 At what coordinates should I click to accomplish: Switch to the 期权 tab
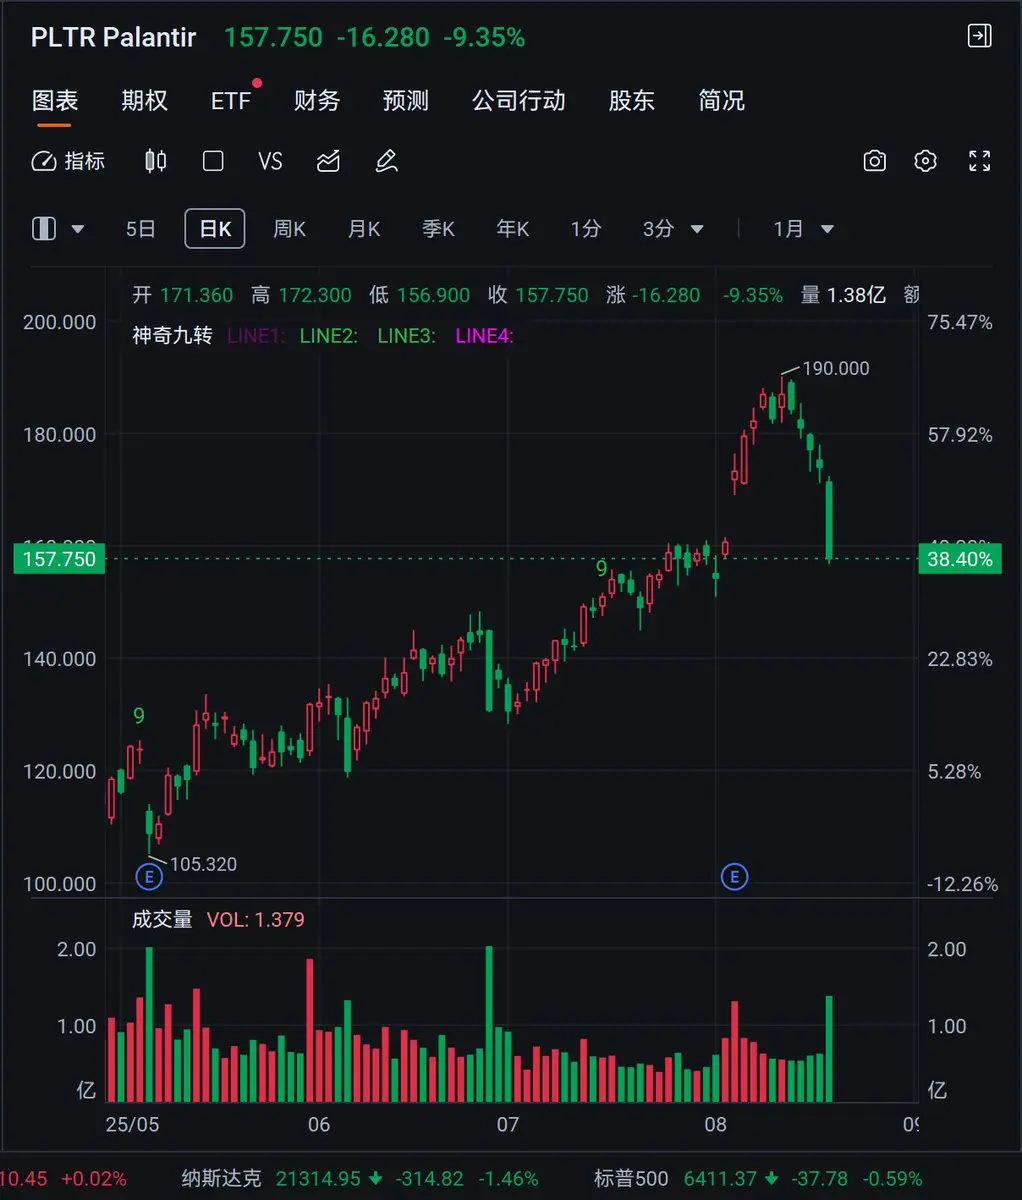144,101
